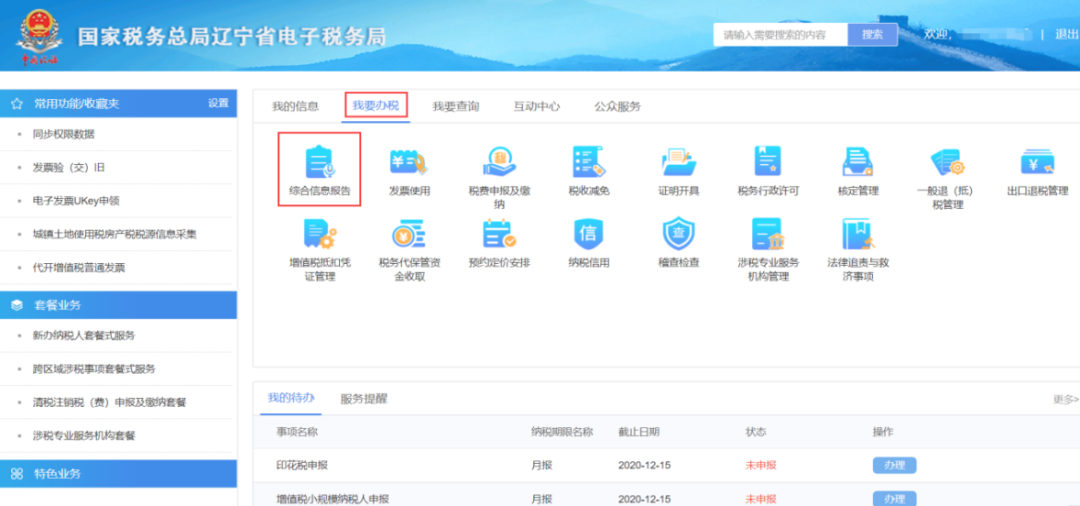Switch to 我的信息 tab
This screenshot has height=506, width=1080.
click(295, 106)
